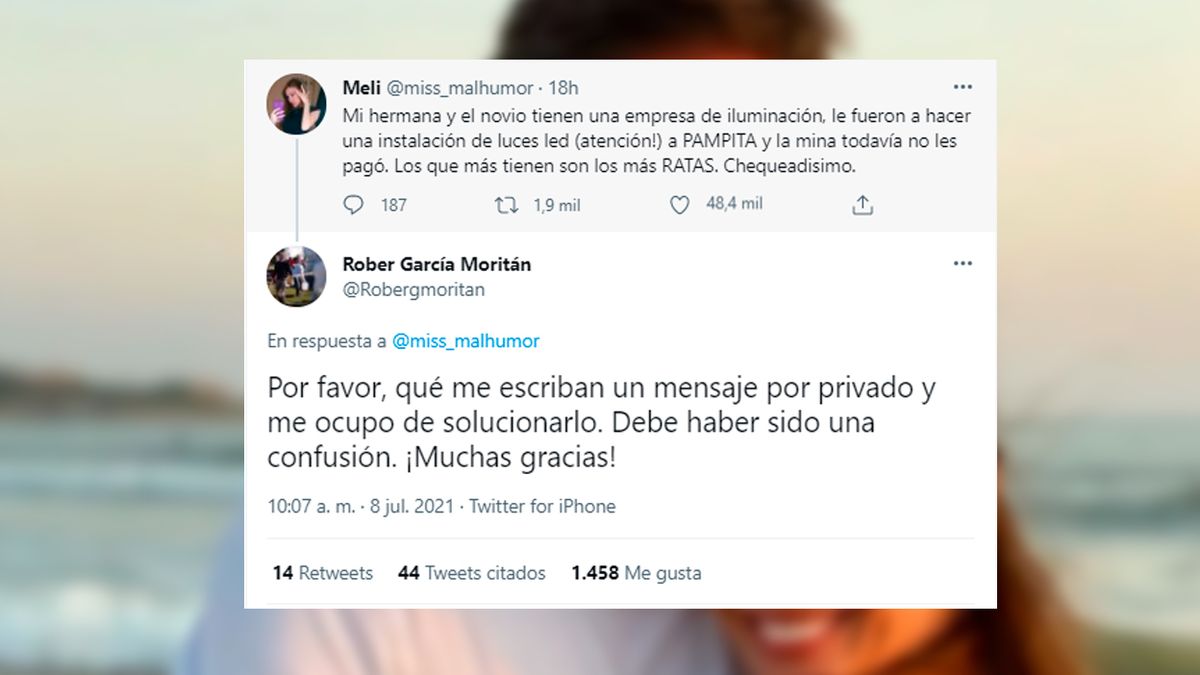Open Meli's profile via display name
This screenshot has height=675, width=1200.
[361, 88]
